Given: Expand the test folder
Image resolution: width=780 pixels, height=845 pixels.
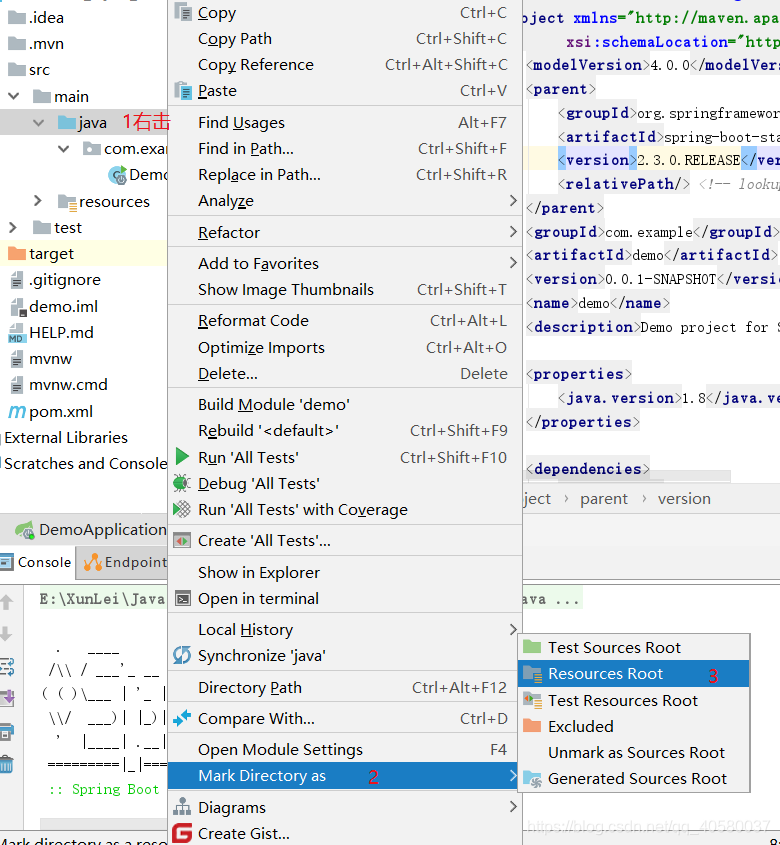Looking at the screenshot, I should 12,227.
